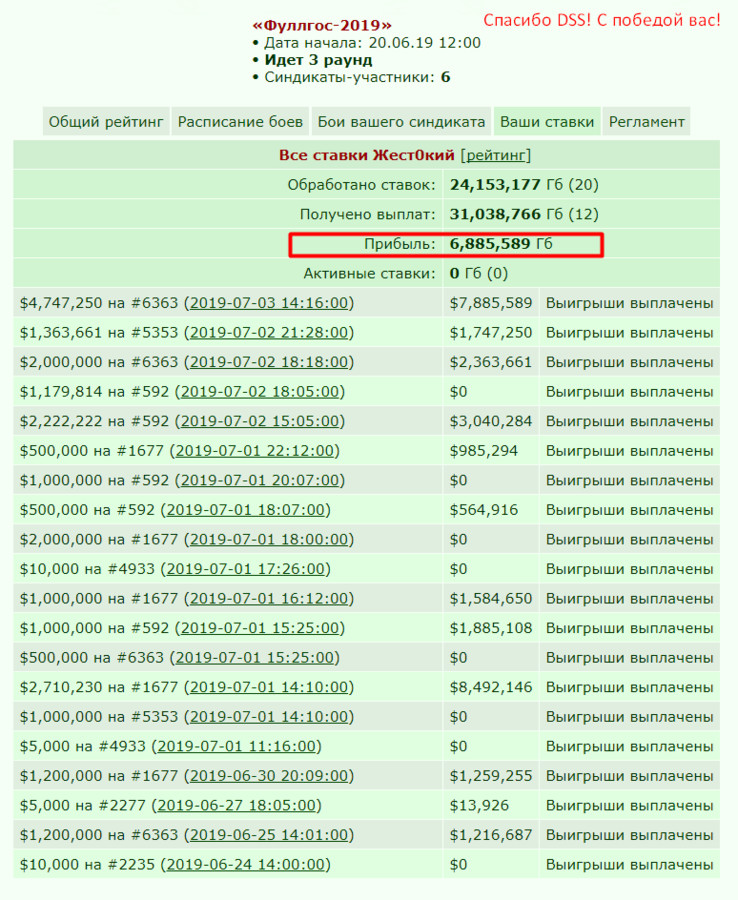Open the Регламент tab
Image resolution: width=738 pixels, height=900 pixels.
point(646,122)
